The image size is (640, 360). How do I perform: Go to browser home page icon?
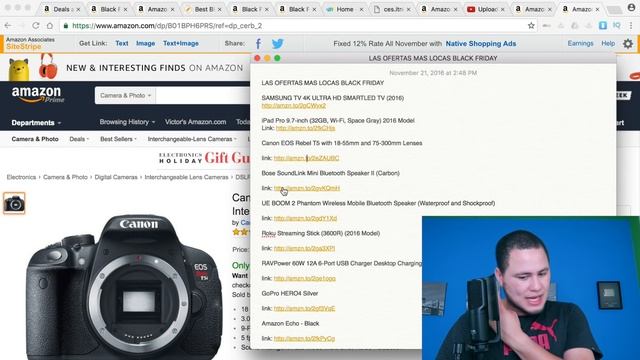pos(50,26)
